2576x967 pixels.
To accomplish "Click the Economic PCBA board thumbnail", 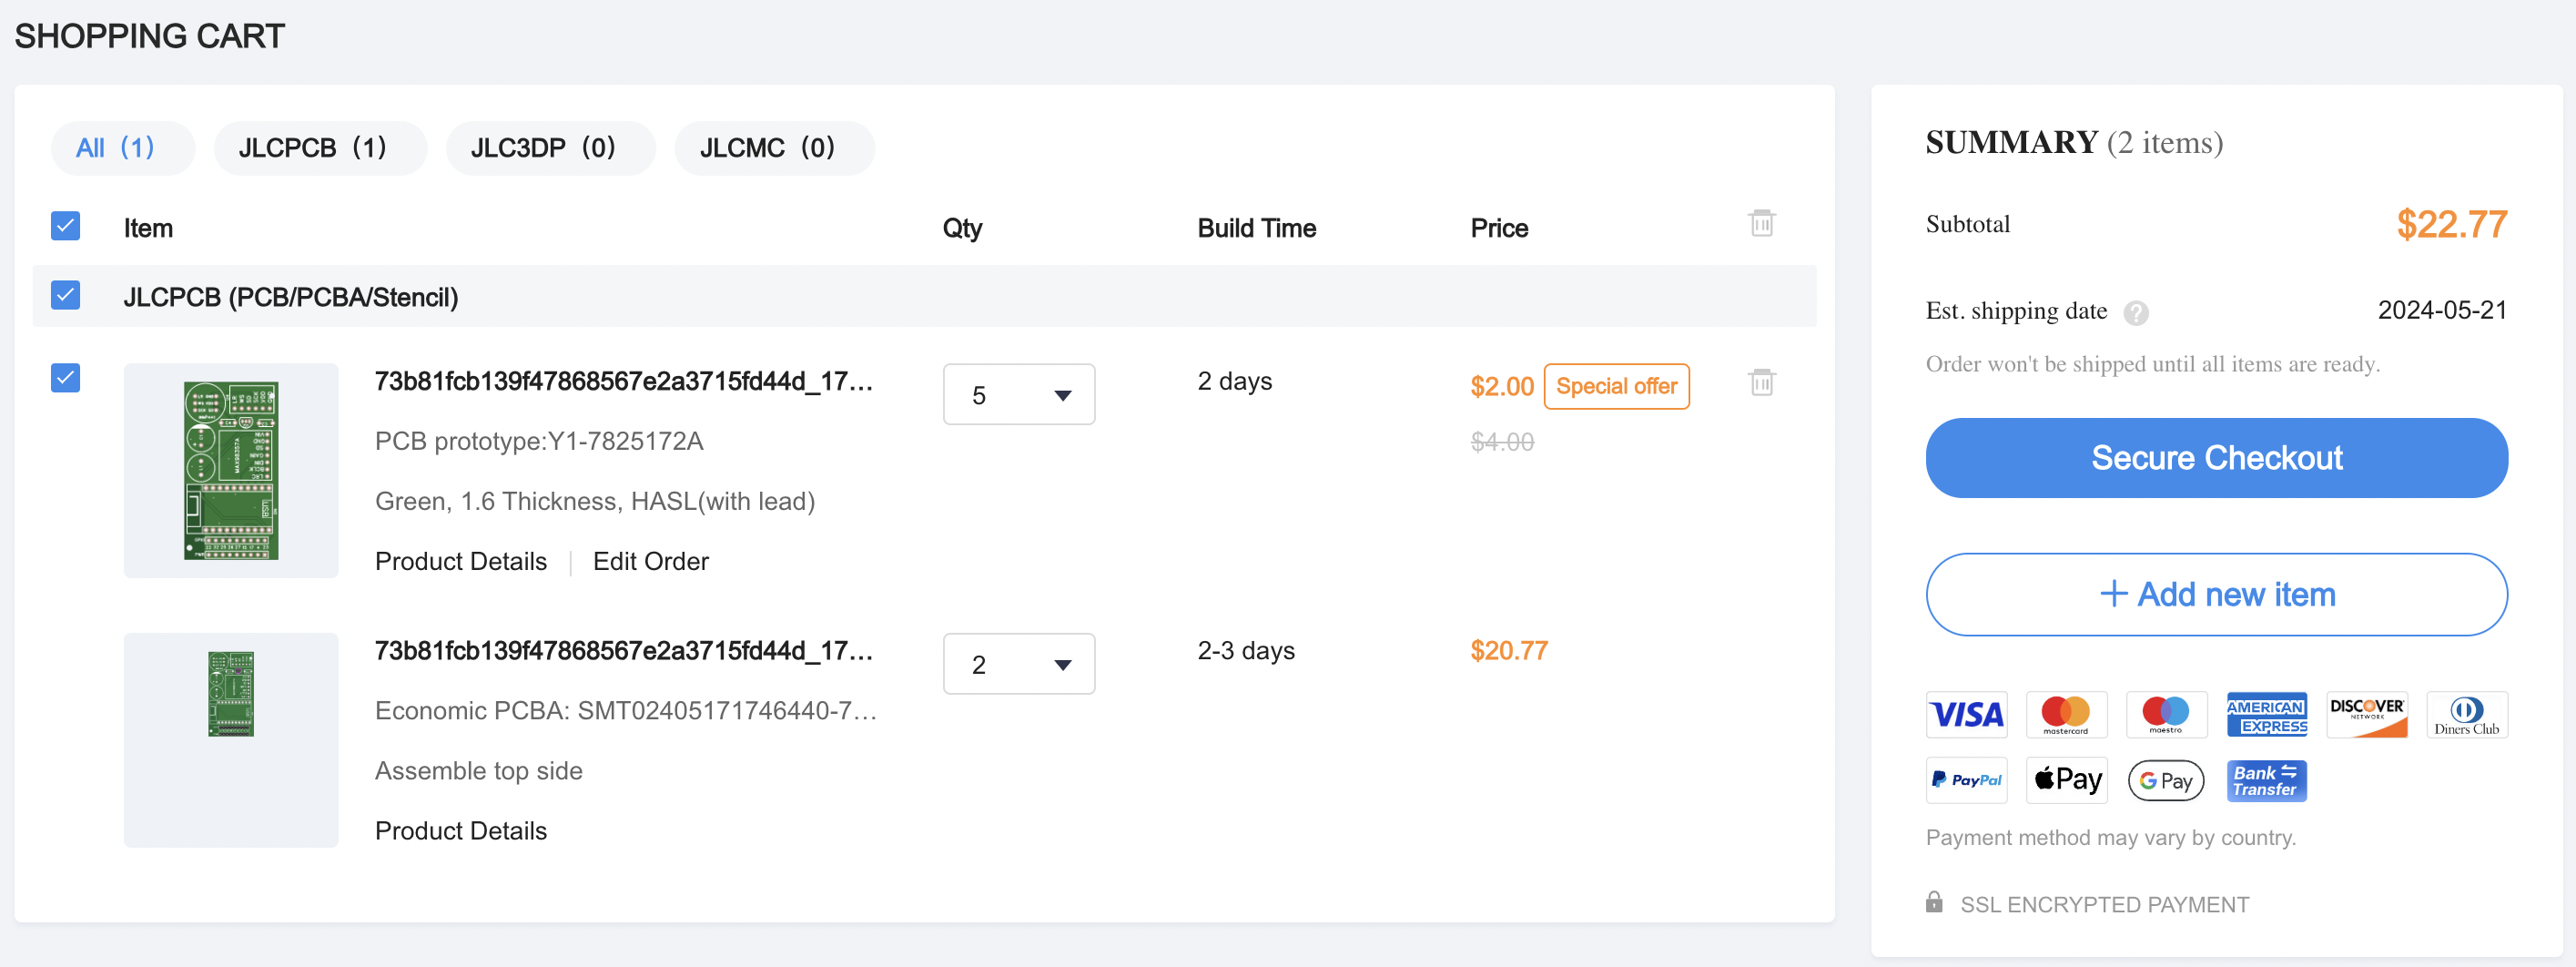I will tap(231, 695).
